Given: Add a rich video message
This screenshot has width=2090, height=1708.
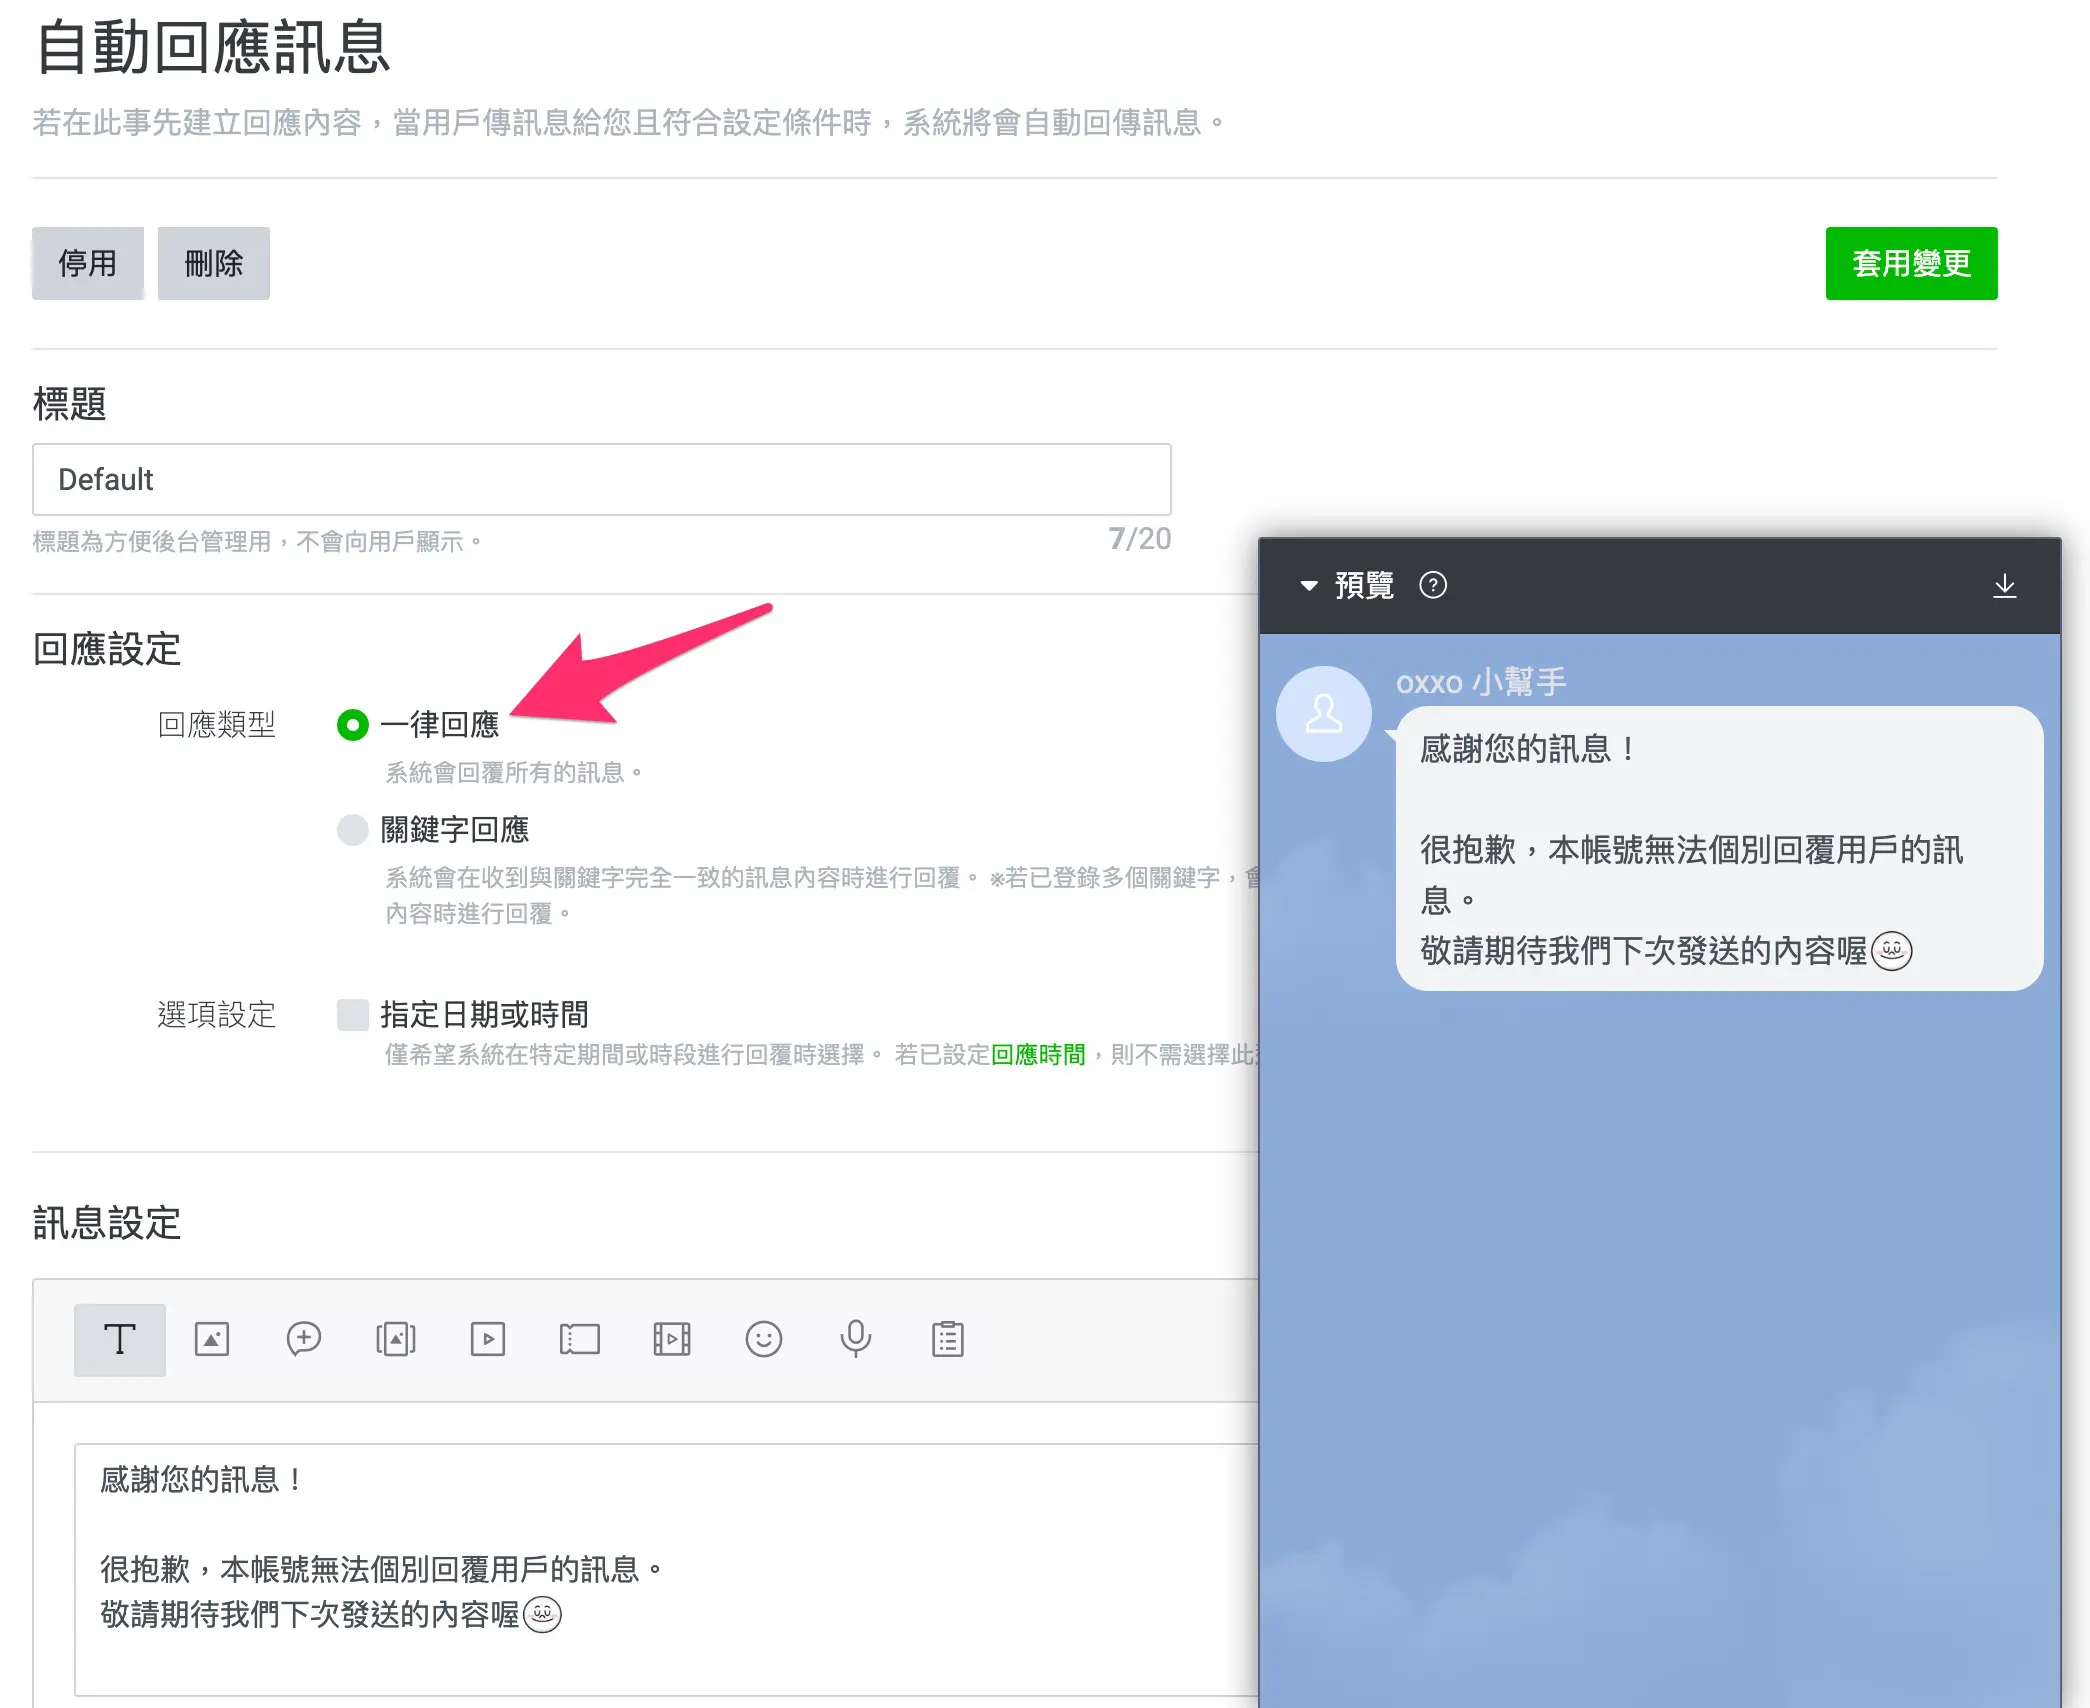Looking at the screenshot, I should [x=672, y=1340].
